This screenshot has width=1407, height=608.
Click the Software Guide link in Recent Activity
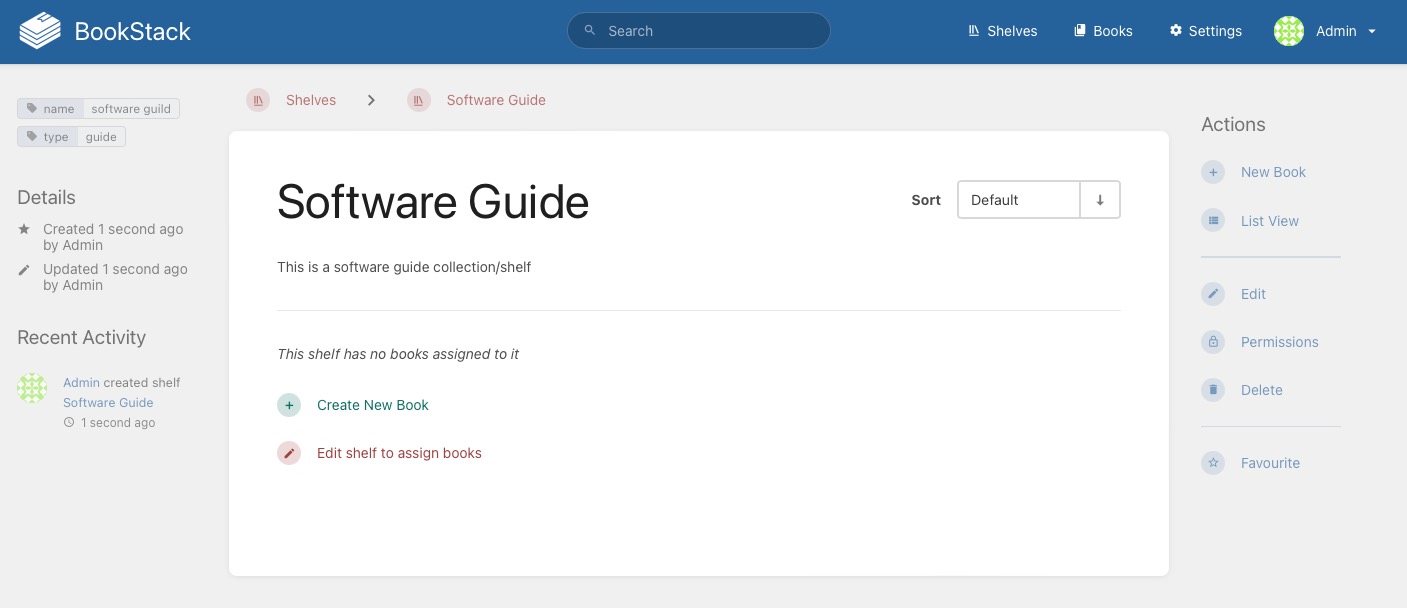(108, 402)
